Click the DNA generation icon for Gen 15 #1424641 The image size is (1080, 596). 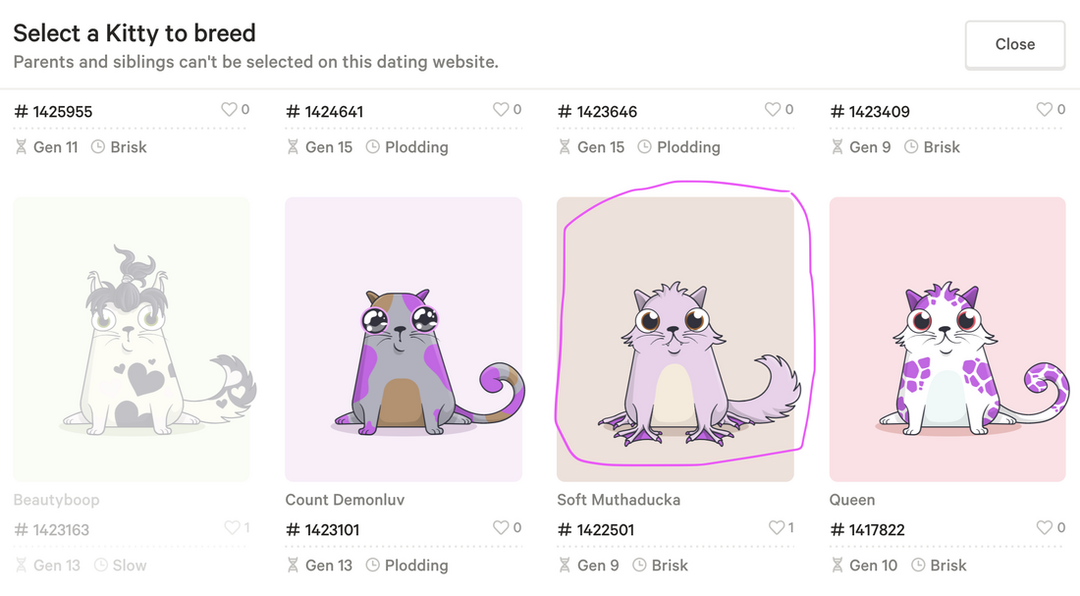click(x=293, y=147)
